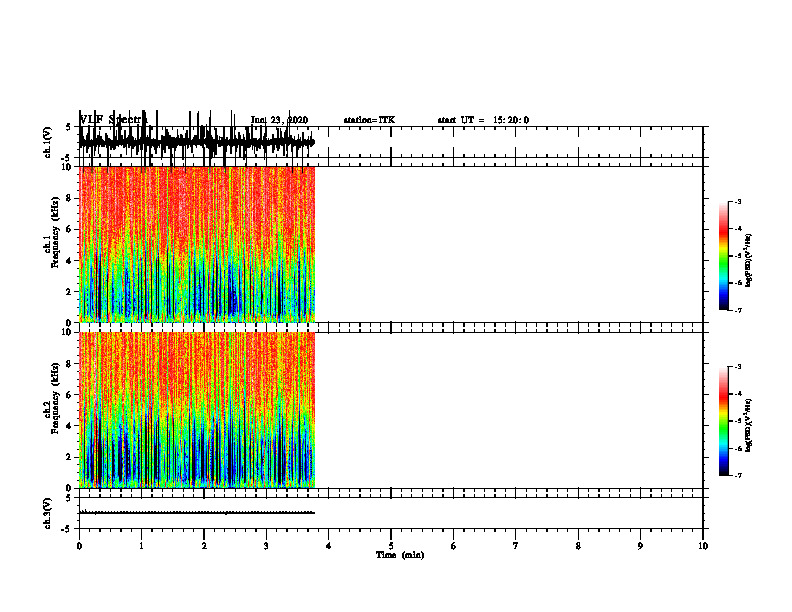
Task: Click the ch.2 spectrogram data region
Action: click(x=197, y=410)
